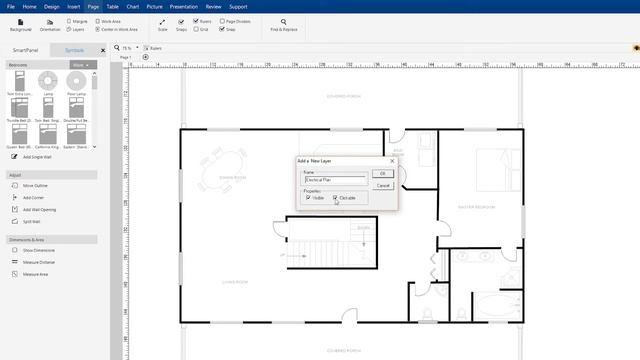Toggle the Margins checkbox
Screen dimensions: 640x360
(69, 21)
